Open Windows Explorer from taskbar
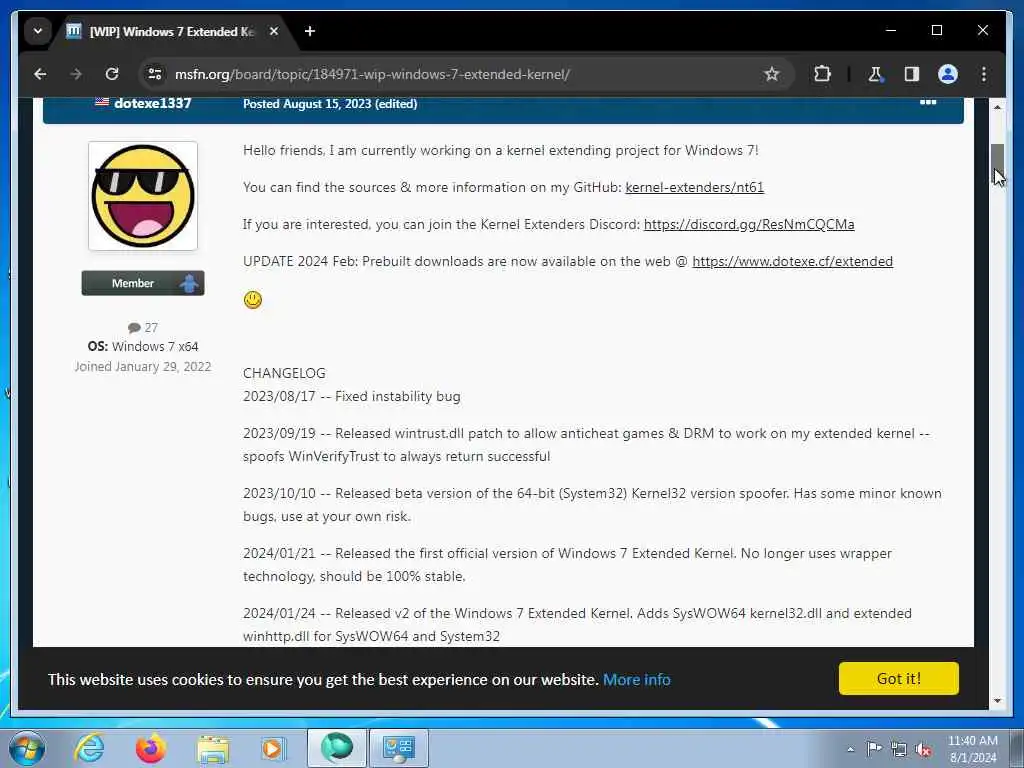The height and width of the screenshot is (768, 1024). pyautogui.click(x=213, y=748)
